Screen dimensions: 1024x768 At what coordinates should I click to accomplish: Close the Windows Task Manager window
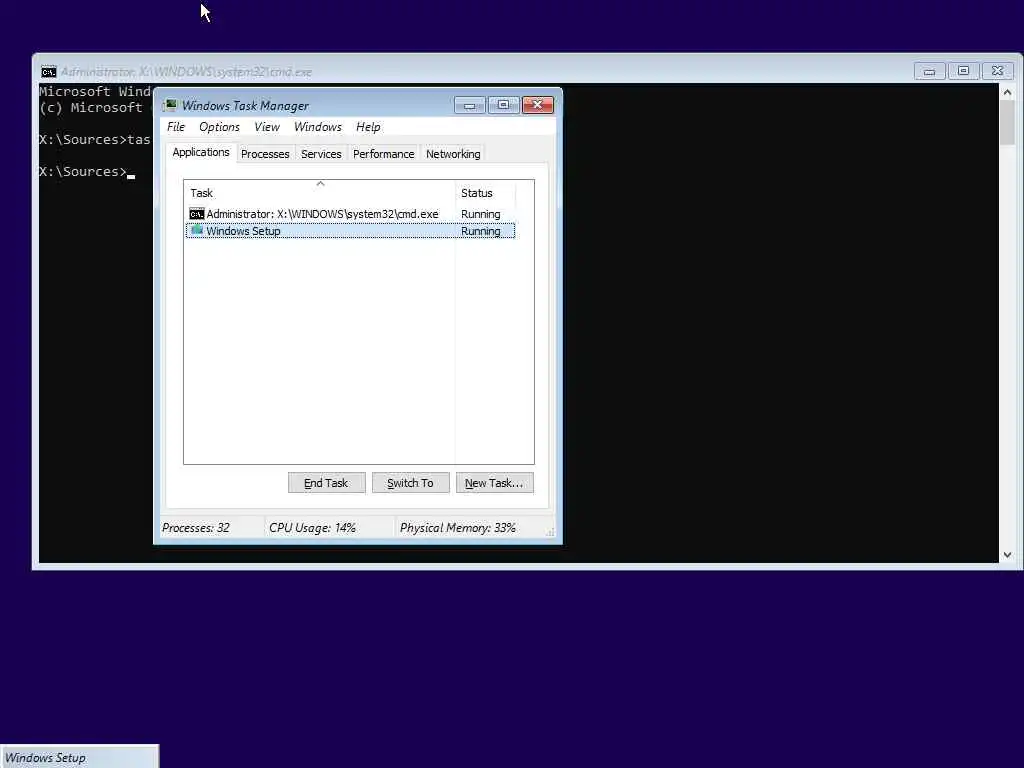click(537, 105)
